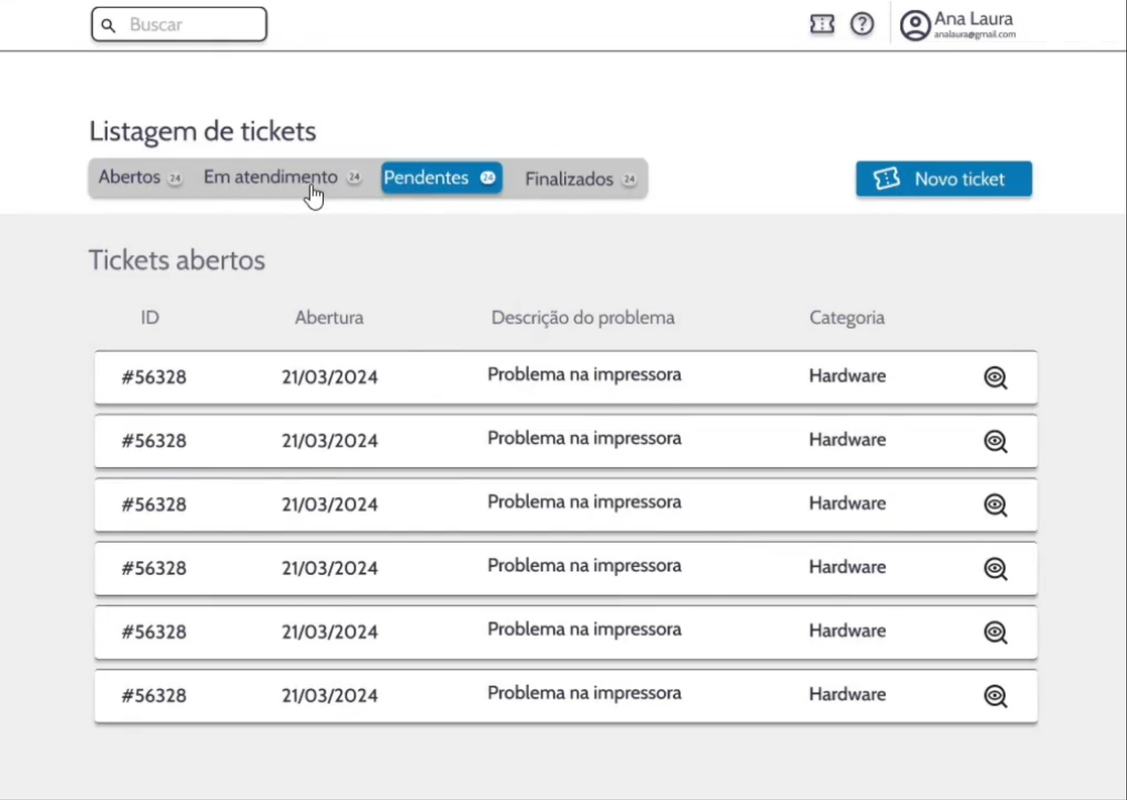This screenshot has height=800, width=1127.
Task: Switch to the Abertos tab
Action: click(140, 178)
